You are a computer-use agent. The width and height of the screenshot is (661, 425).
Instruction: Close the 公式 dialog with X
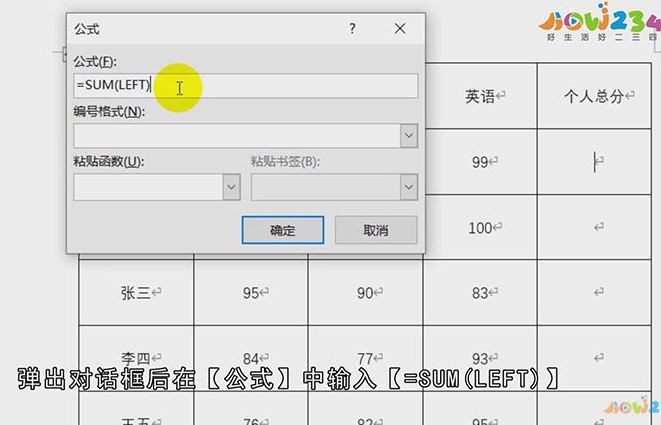click(x=400, y=29)
